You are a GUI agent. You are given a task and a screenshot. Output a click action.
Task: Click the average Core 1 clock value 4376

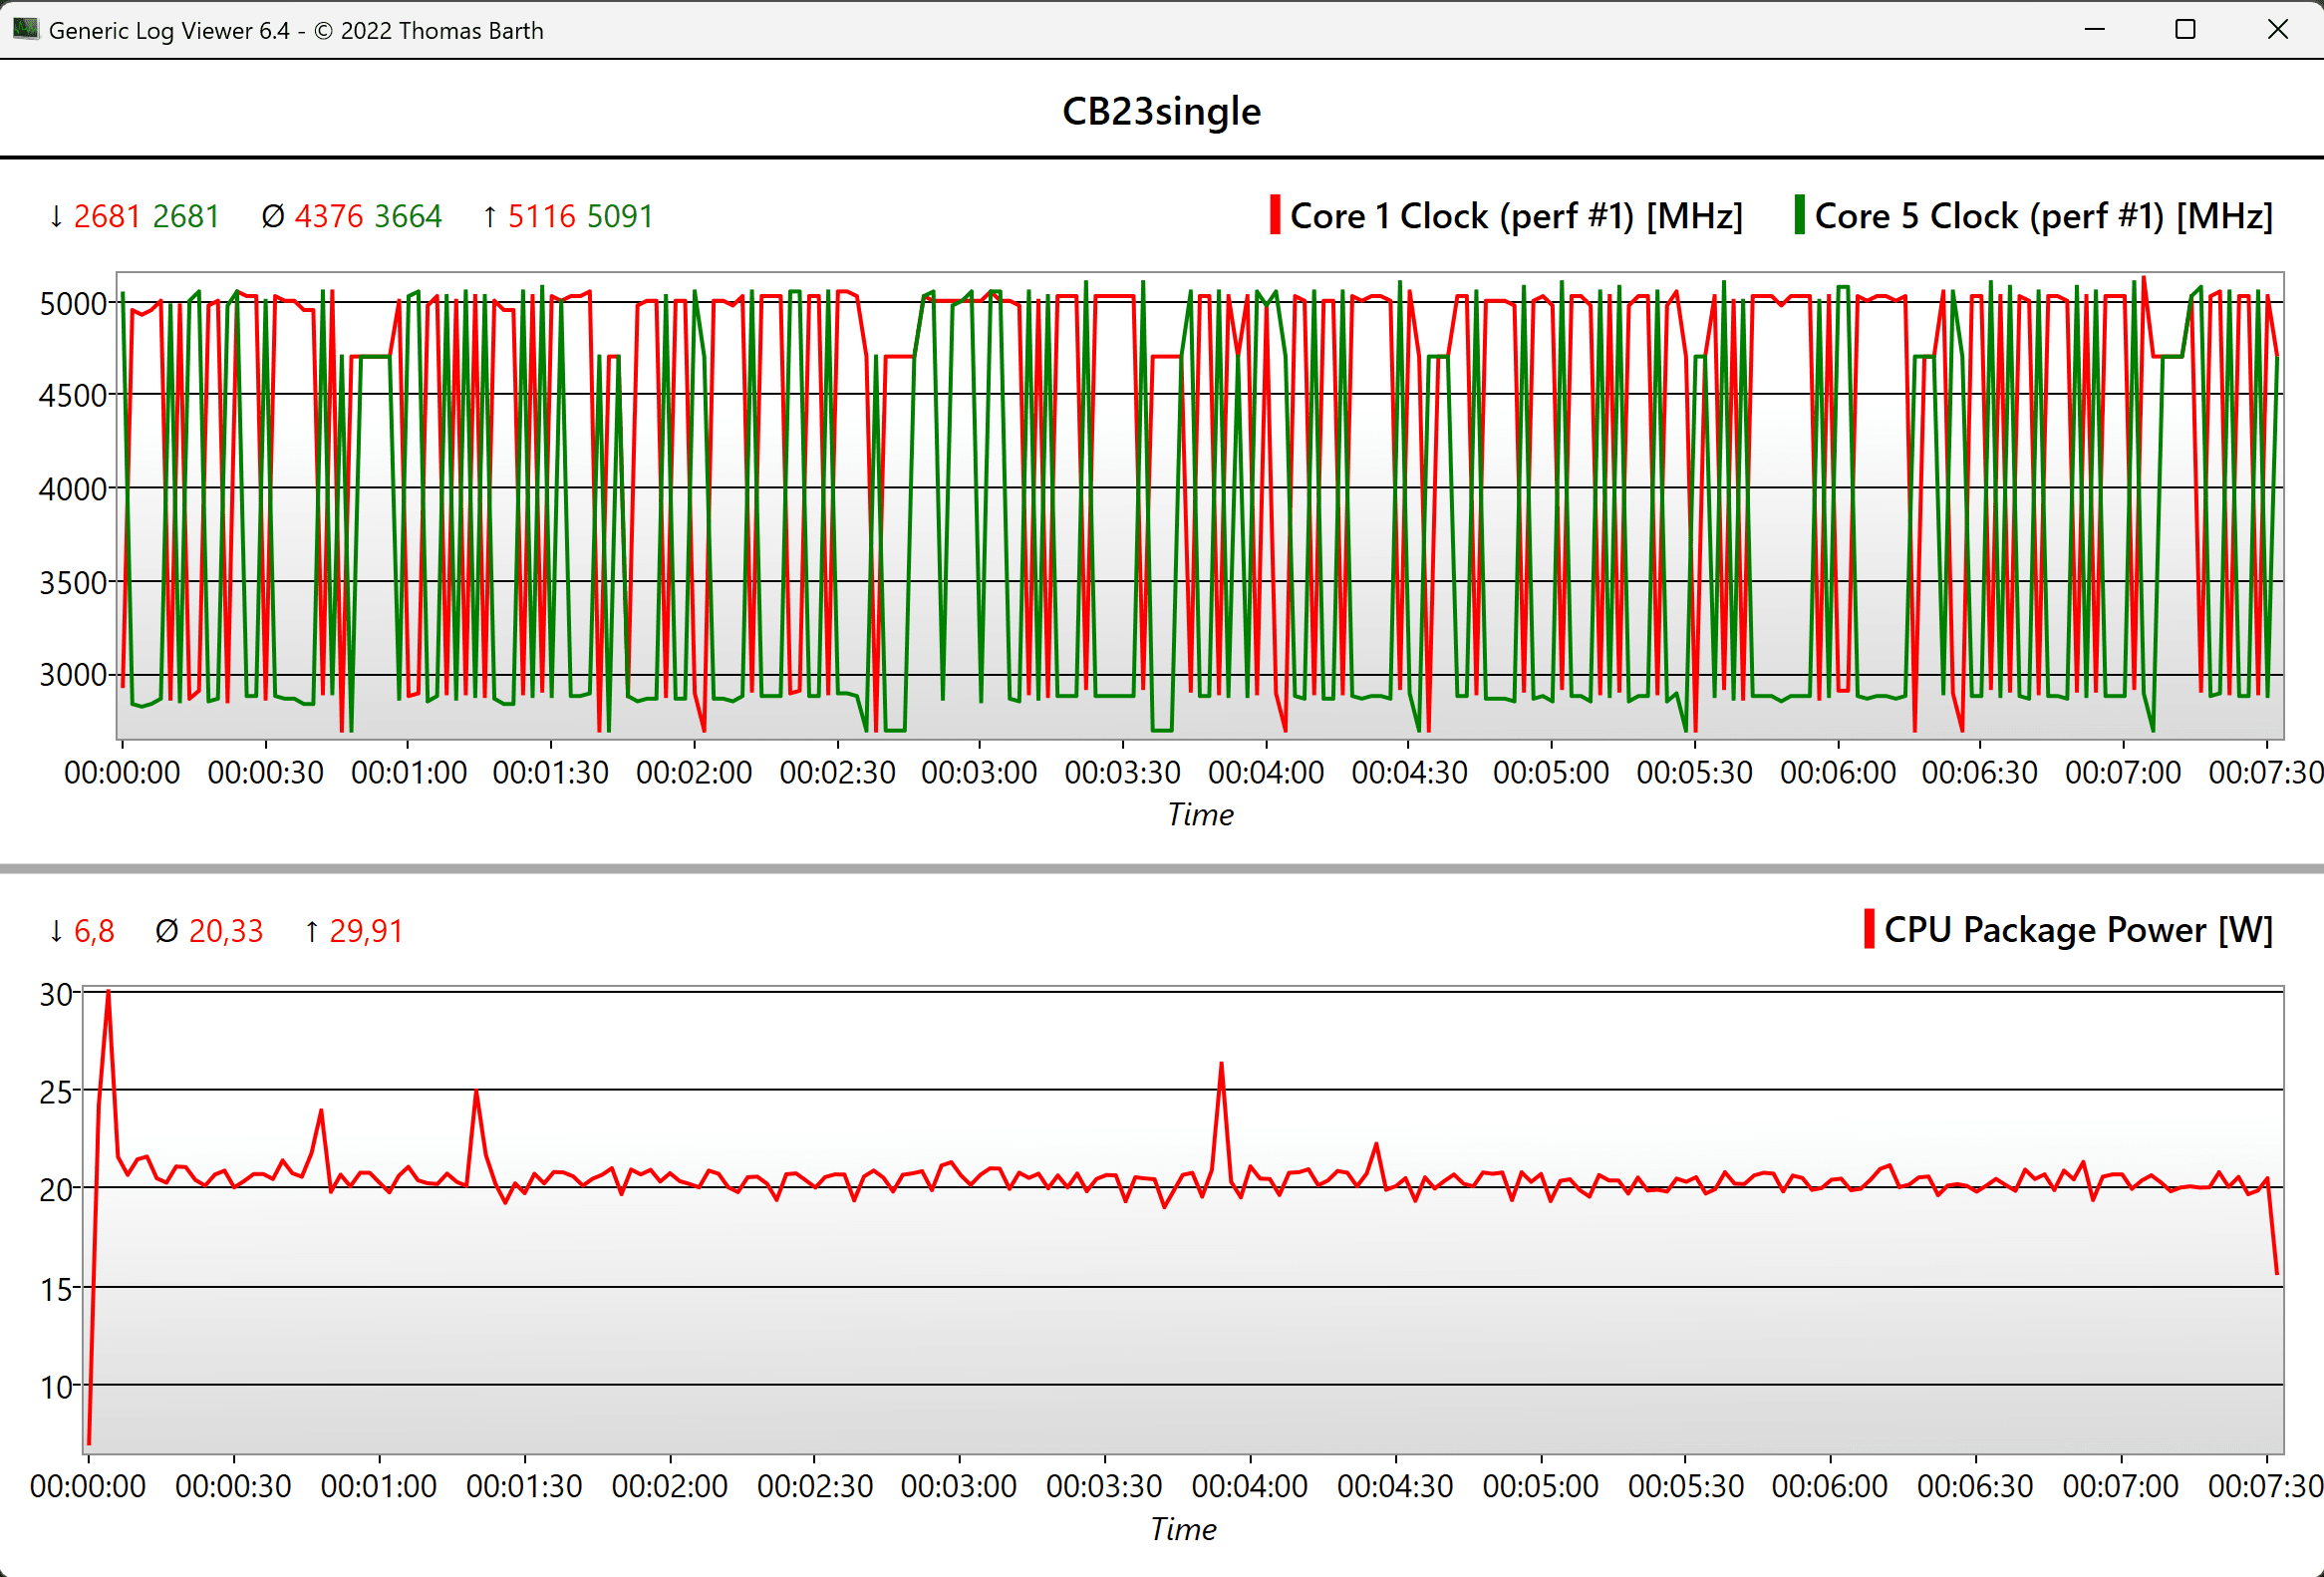point(328,216)
